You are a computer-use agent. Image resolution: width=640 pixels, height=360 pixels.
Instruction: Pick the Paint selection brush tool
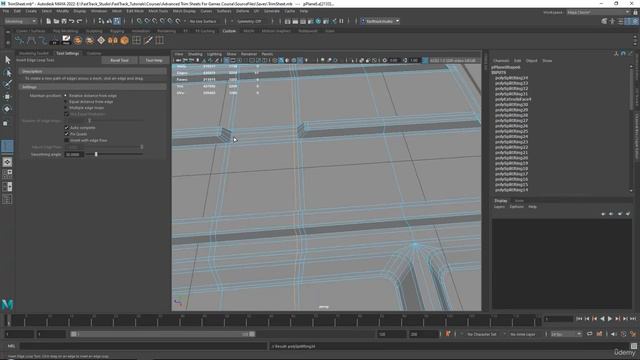click(x=7, y=84)
